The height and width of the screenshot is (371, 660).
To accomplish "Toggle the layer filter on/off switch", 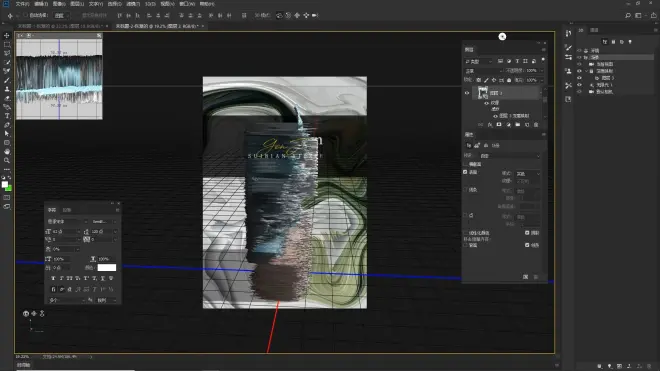I will tap(543, 60).
